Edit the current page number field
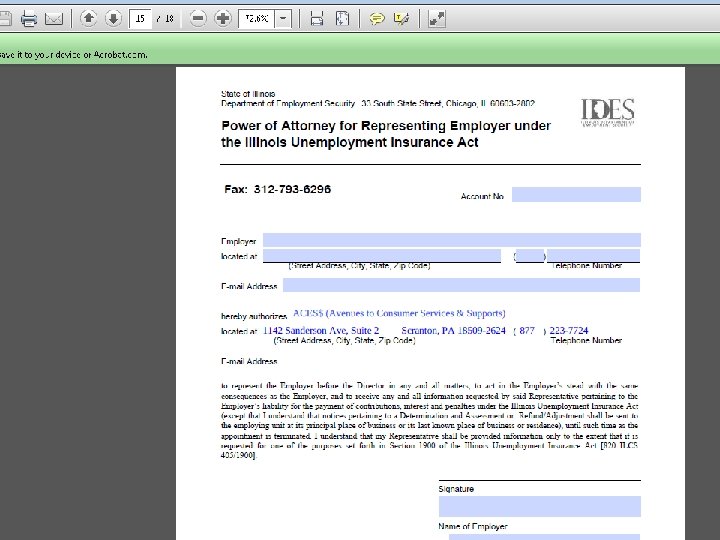The width and height of the screenshot is (720, 540). tap(140, 19)
